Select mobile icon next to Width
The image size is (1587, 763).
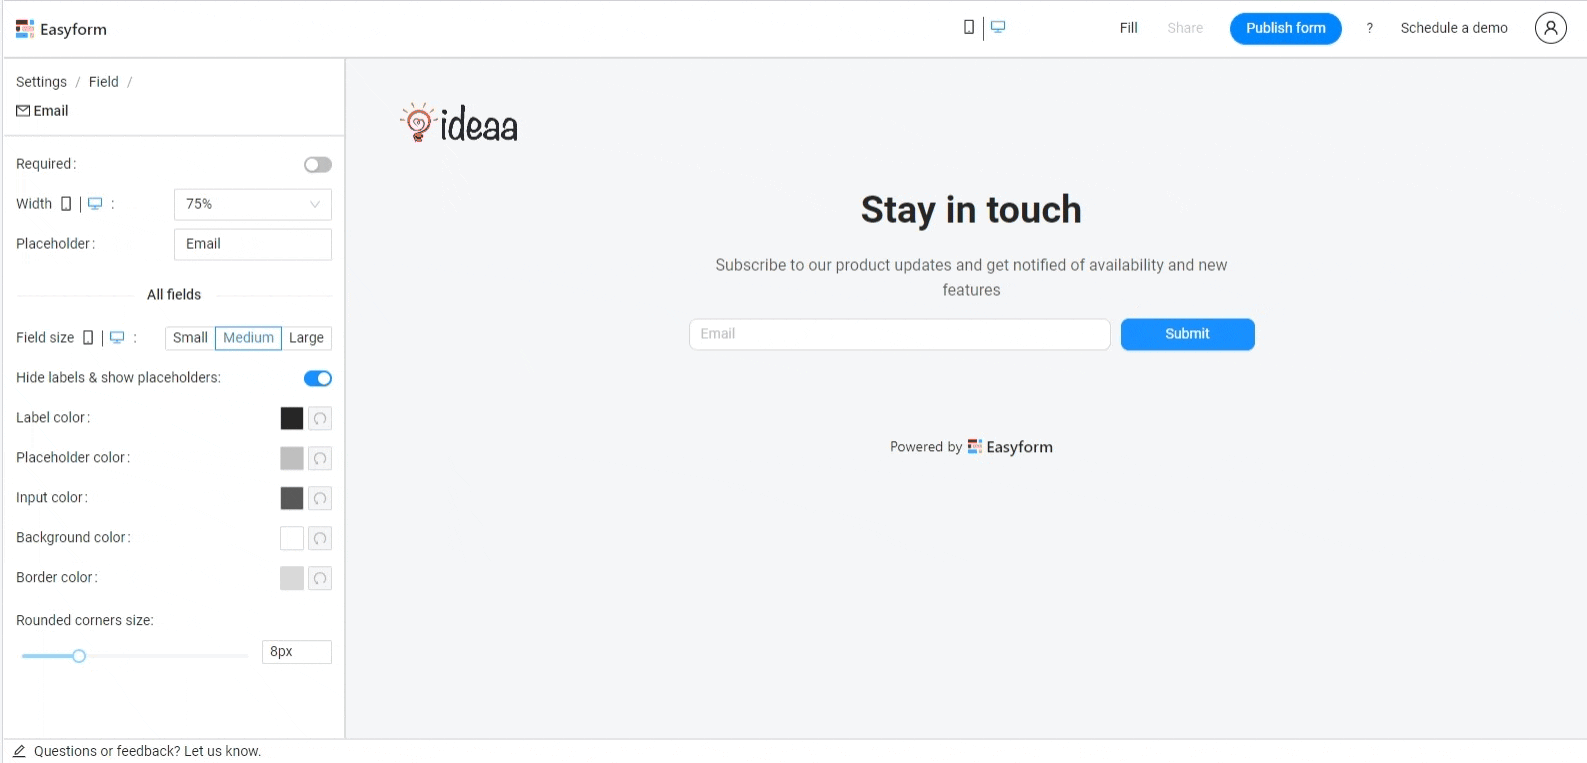[66, 204]
